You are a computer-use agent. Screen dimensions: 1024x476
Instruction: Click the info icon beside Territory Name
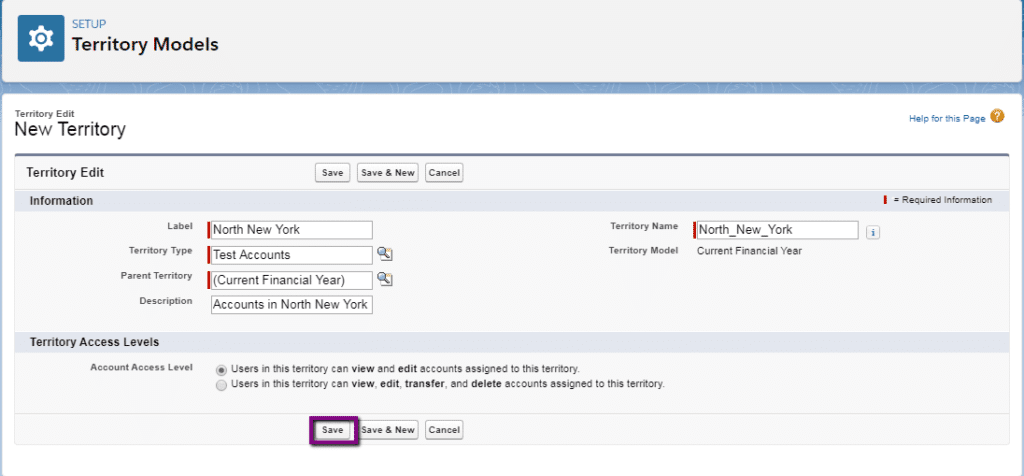[x=873, y=232]
